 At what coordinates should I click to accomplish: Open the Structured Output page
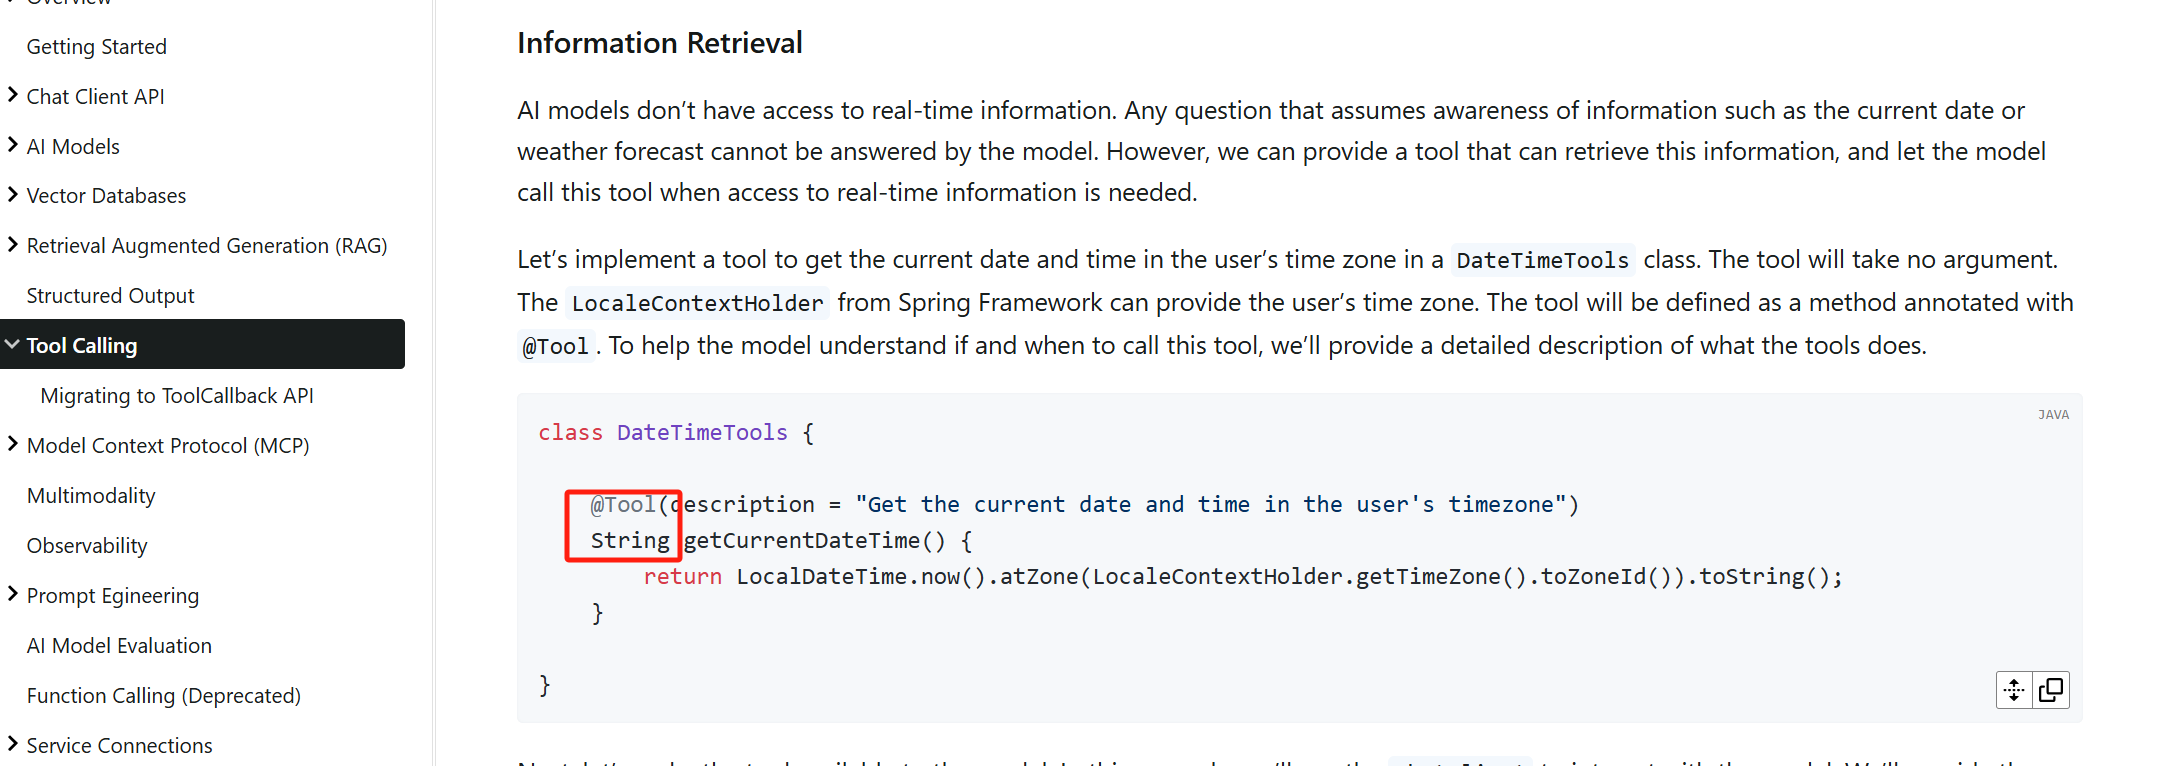click(x=111, y=296)
